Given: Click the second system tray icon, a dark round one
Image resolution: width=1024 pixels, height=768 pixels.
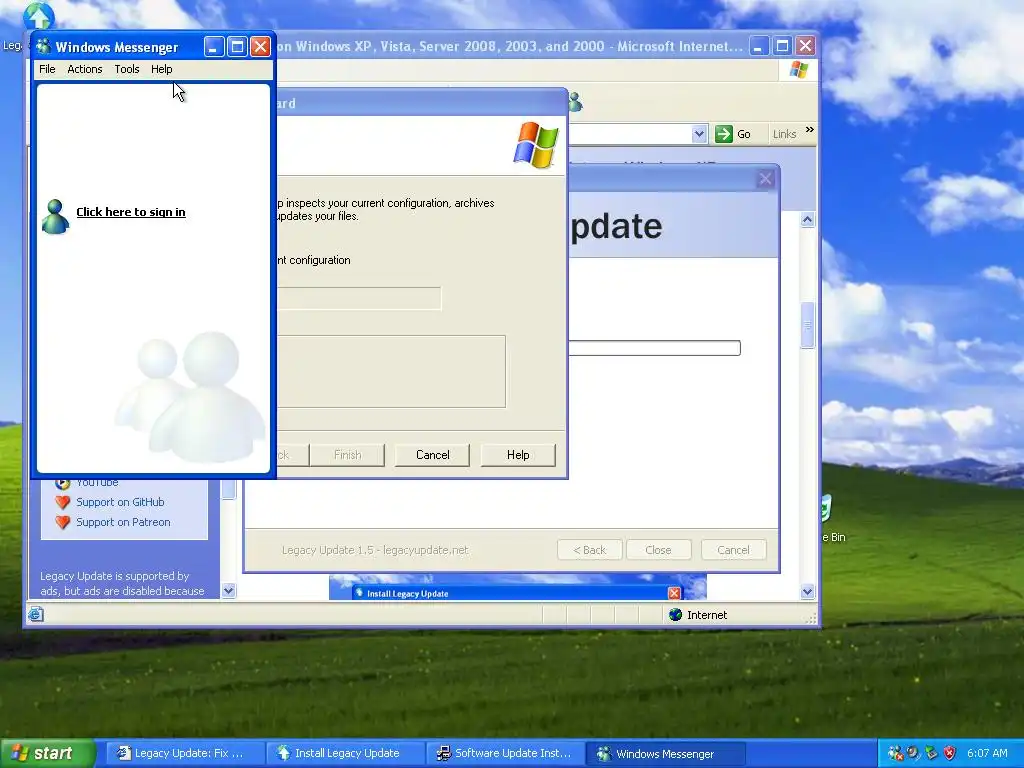Looking at the screenshot, I should 914,754.
